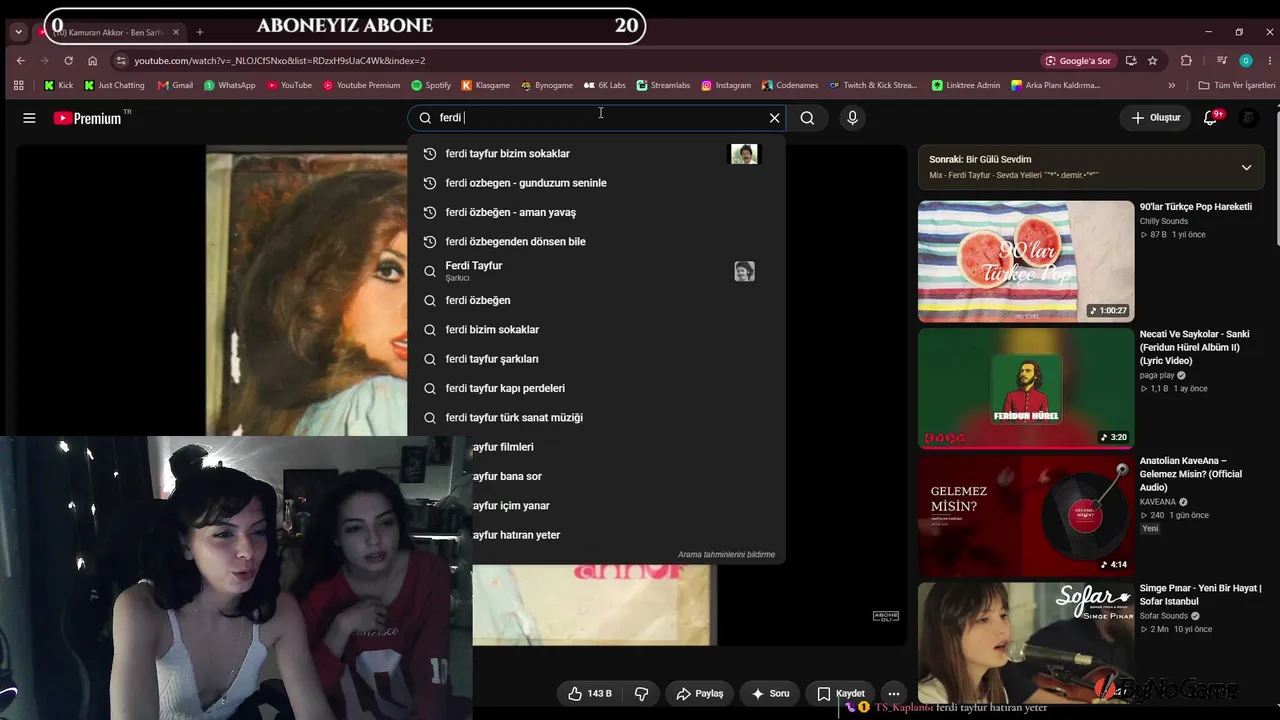The width and height of the screenshot is (1280, 720).
Task: Open the 6K Labs bookmark
Action: coord(604,85)
